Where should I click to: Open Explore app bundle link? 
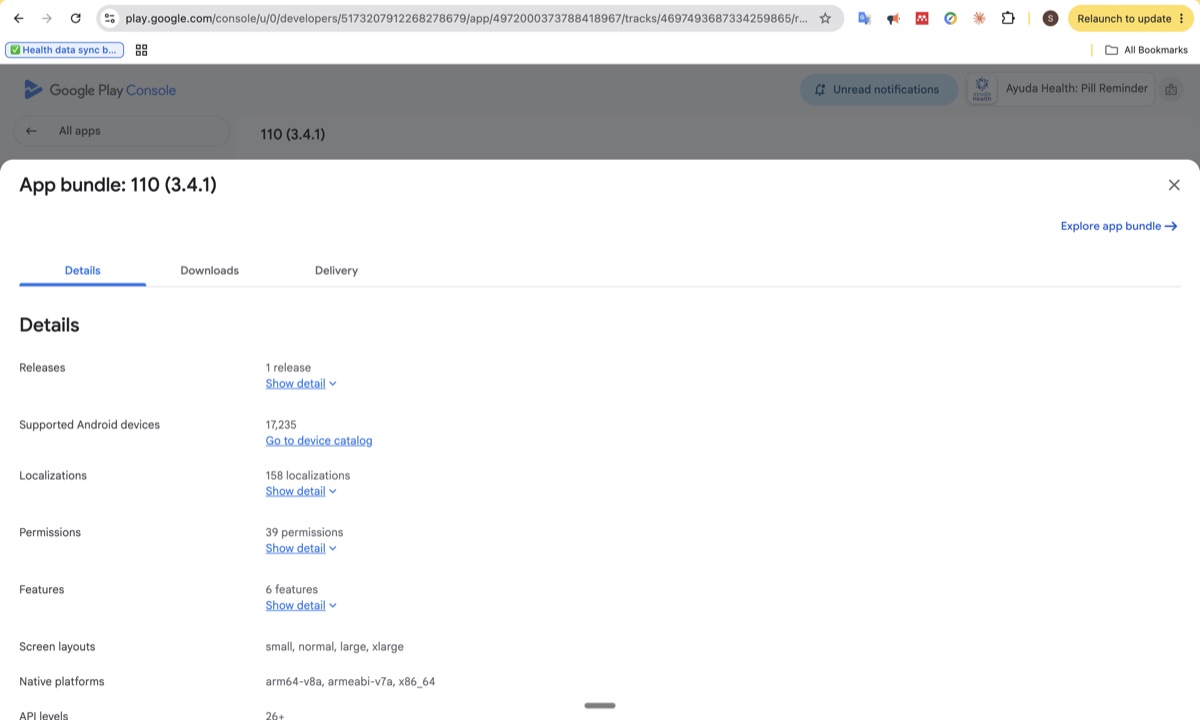point(1119,226)
